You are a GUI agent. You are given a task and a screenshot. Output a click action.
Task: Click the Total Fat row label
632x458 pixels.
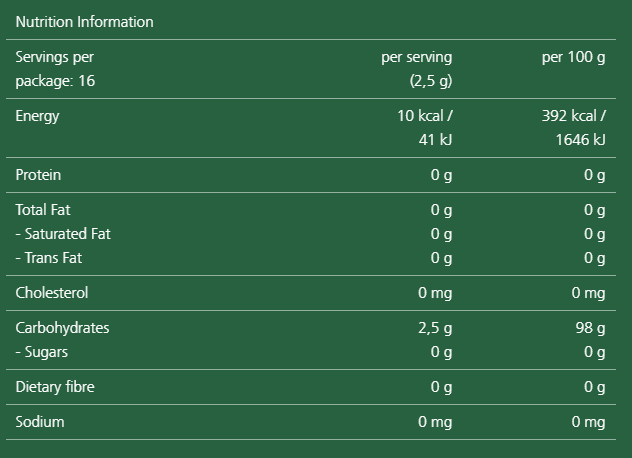coord(42,210)
